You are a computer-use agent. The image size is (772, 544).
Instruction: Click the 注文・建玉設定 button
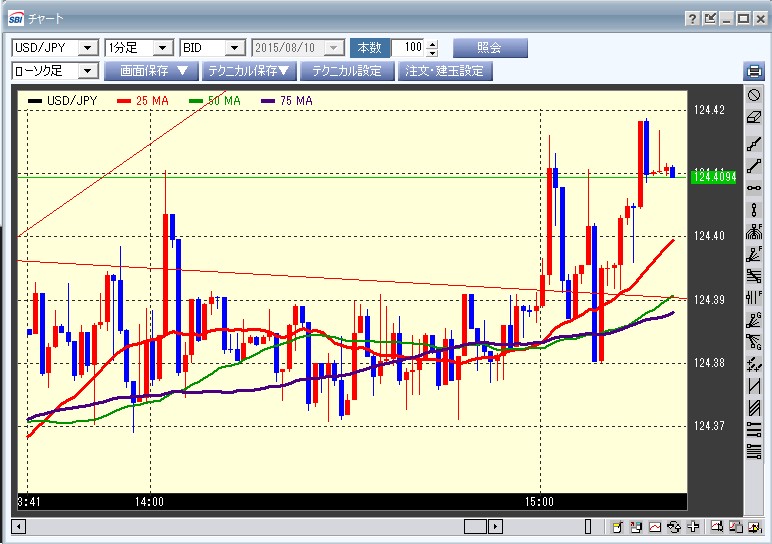coord(445,71)
